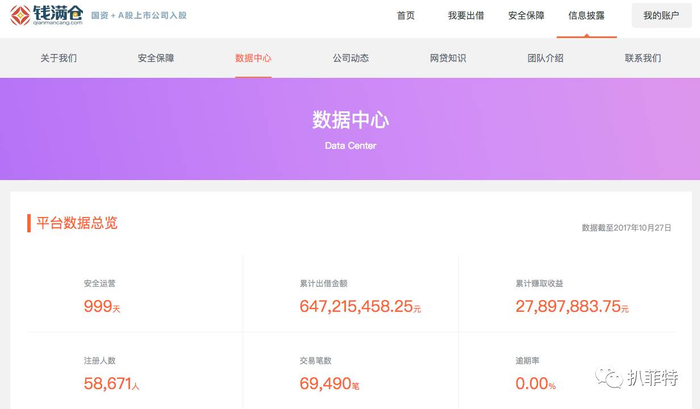This screenshot has width=700, height=409.
Task: Click the 累计赚取收益 value 27,897,883.75
Action: tap(568, 307)
